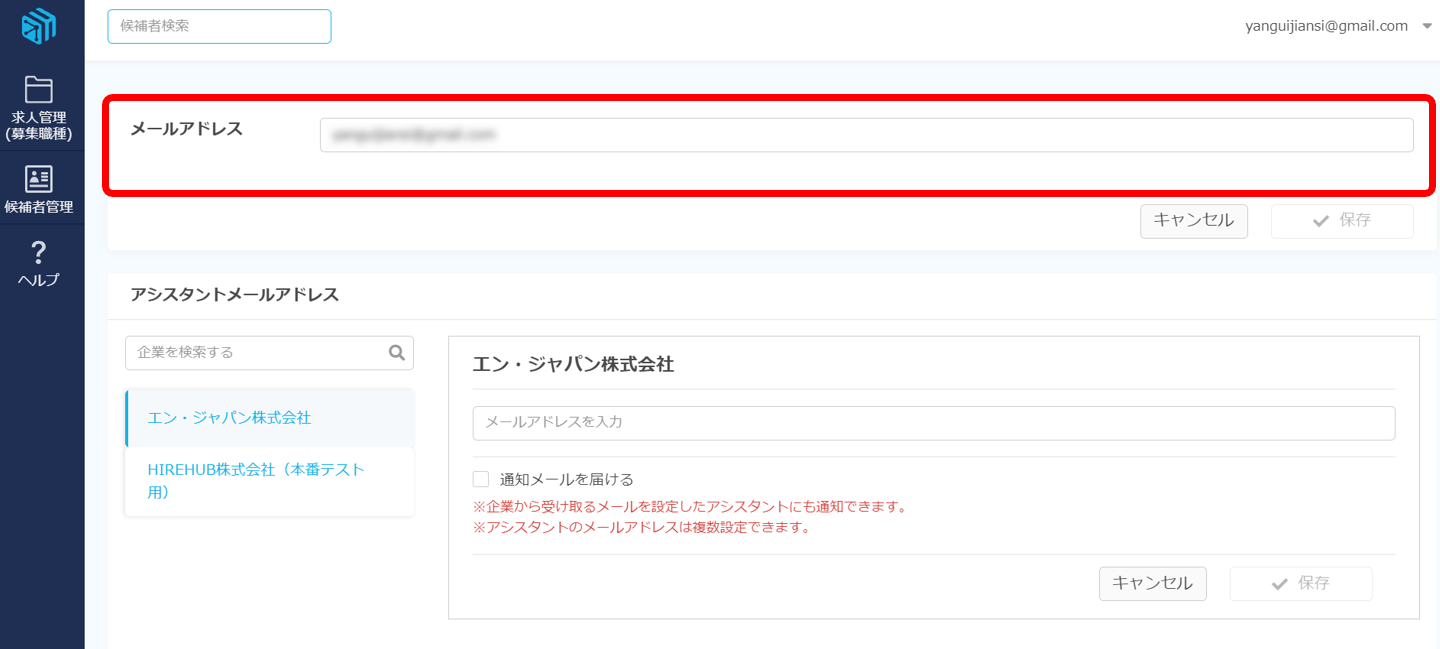Focus the 候補者検索 search box

[219, 27]
